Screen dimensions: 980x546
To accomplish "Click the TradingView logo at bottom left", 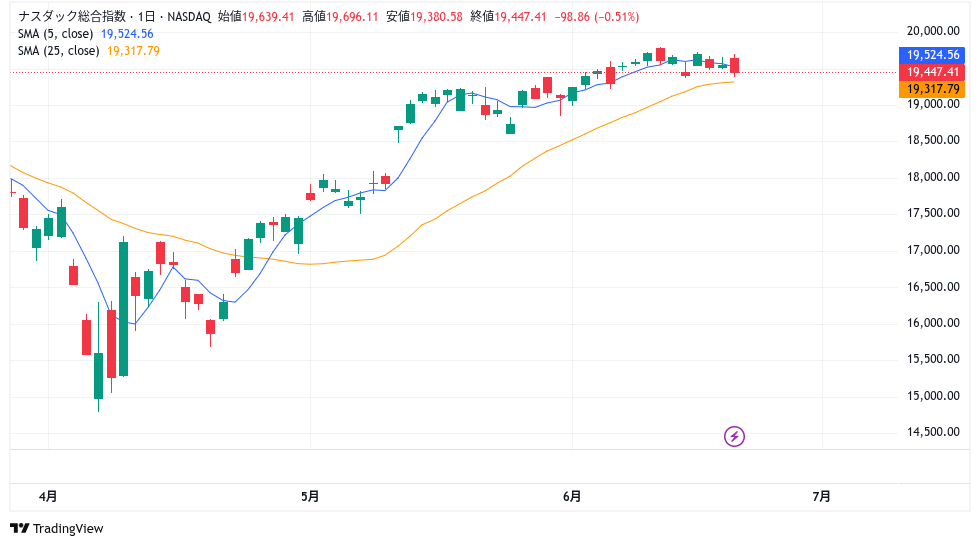I will [57, 529].
